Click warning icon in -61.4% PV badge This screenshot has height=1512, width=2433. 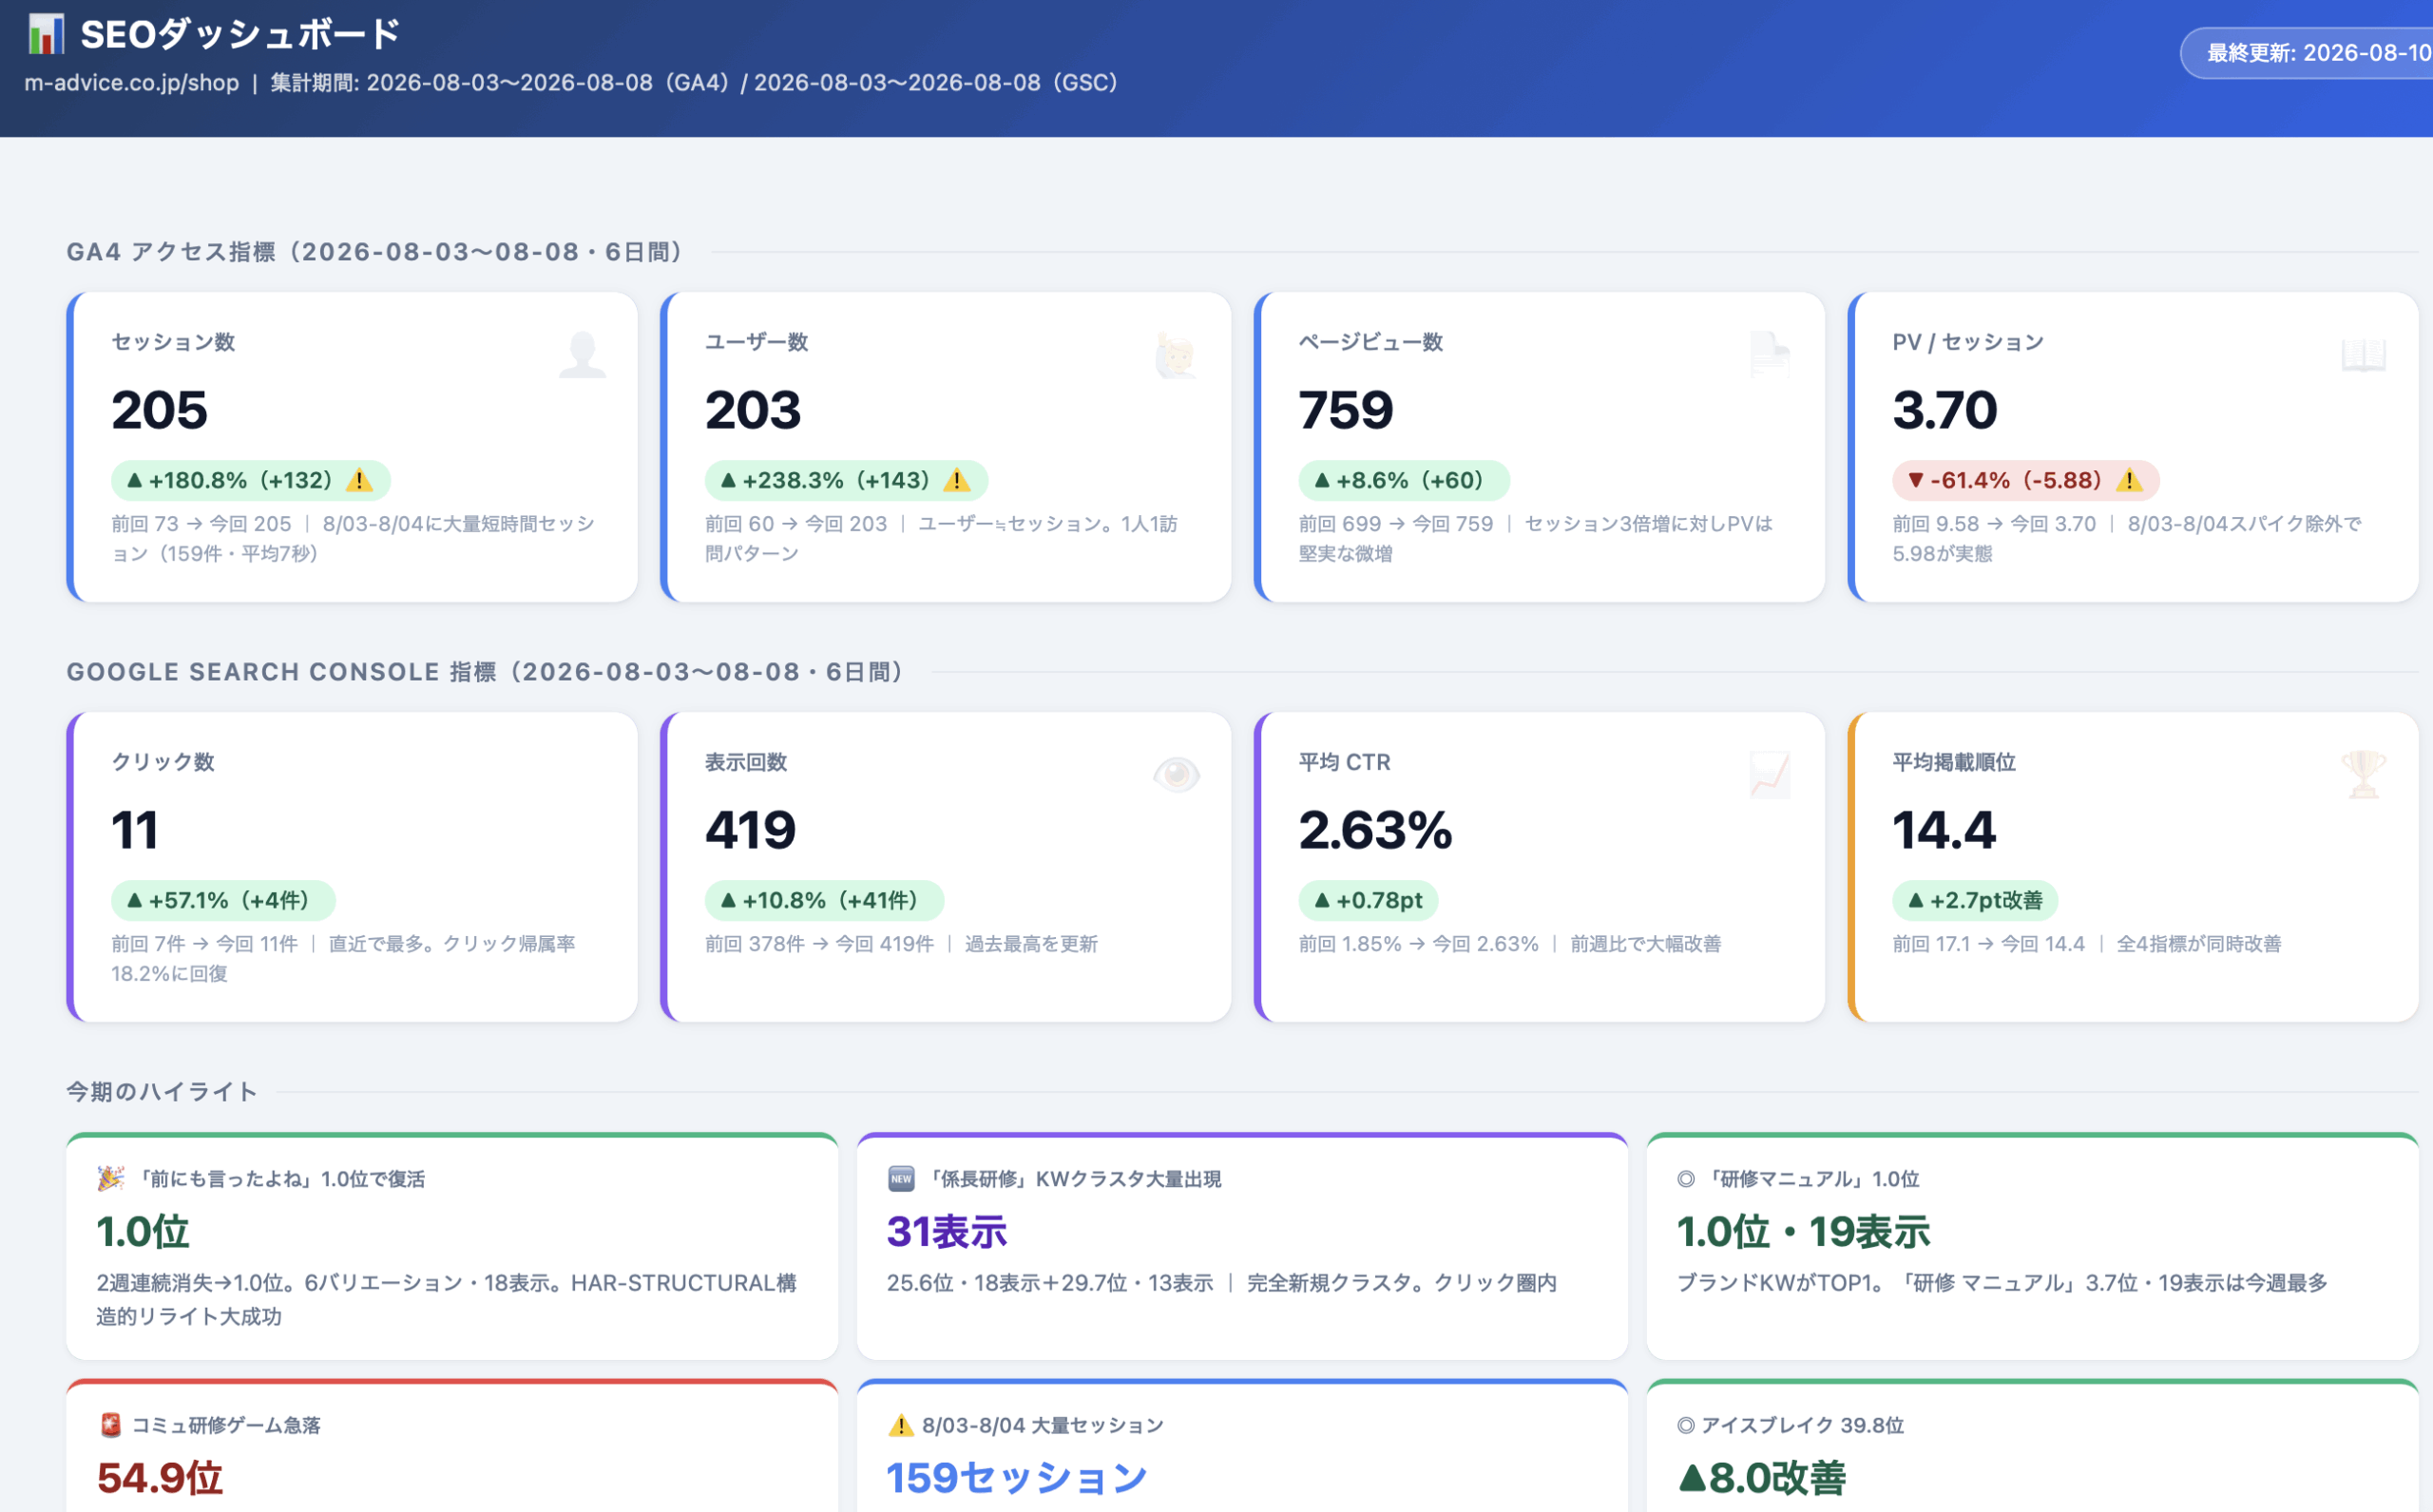2129,480
